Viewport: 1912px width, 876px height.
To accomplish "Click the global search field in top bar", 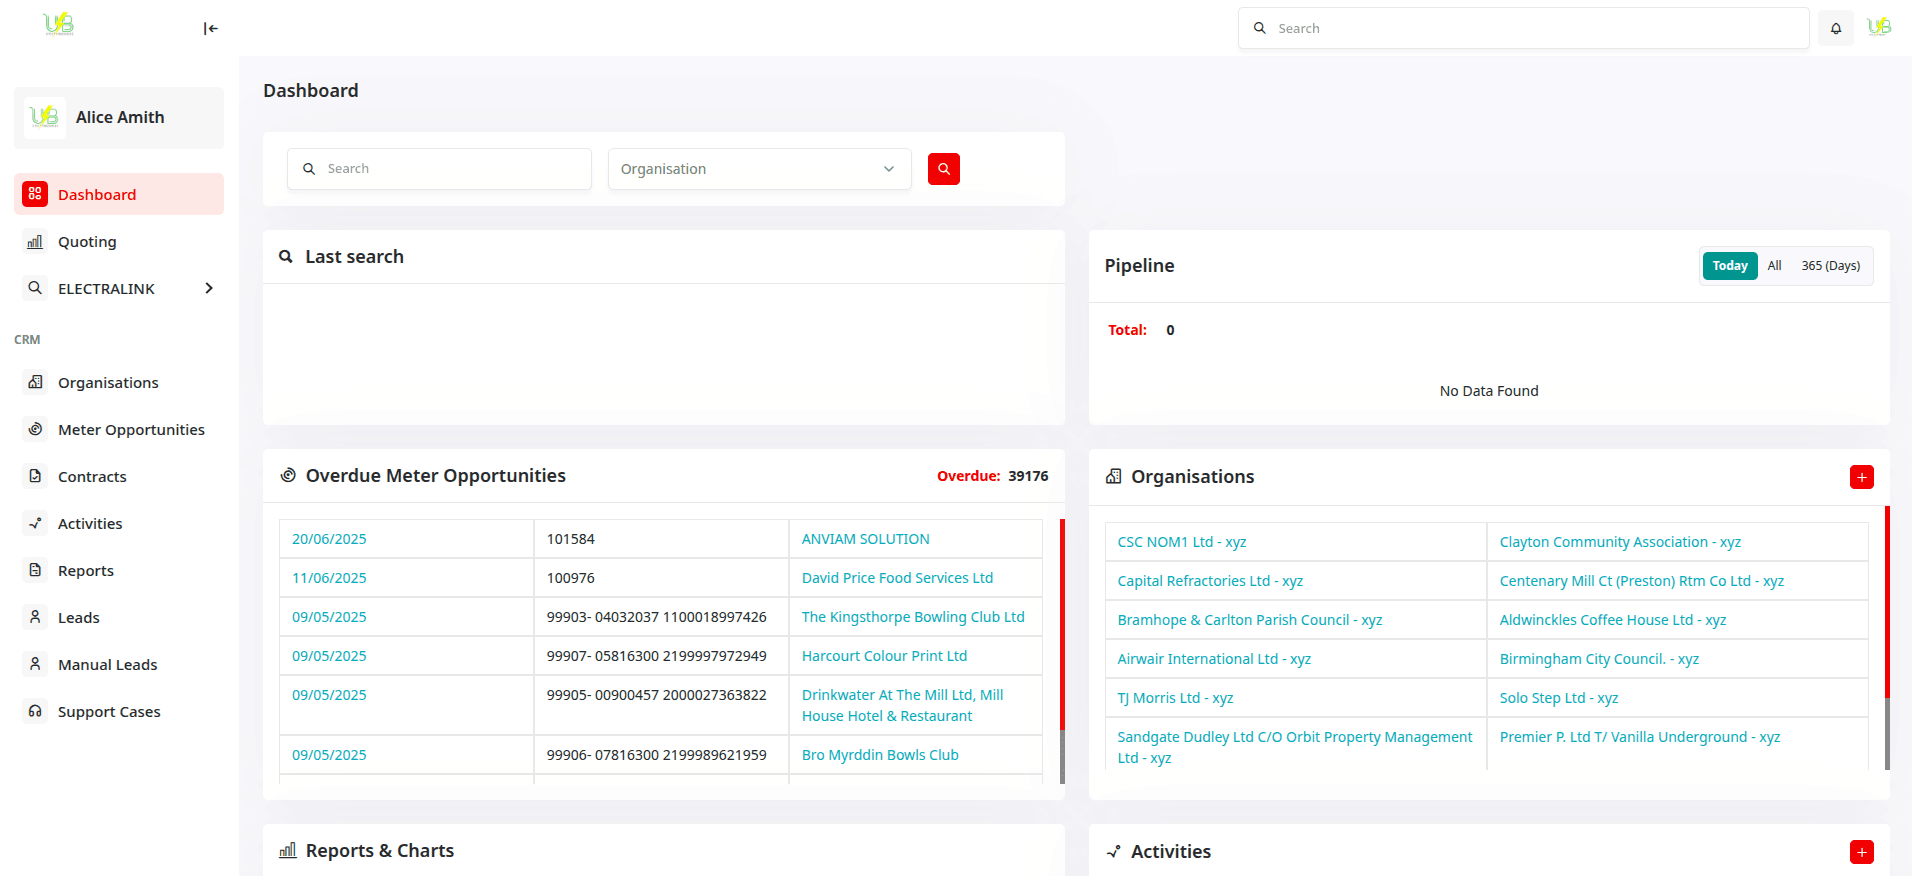I will click(x=1523, y=28).
